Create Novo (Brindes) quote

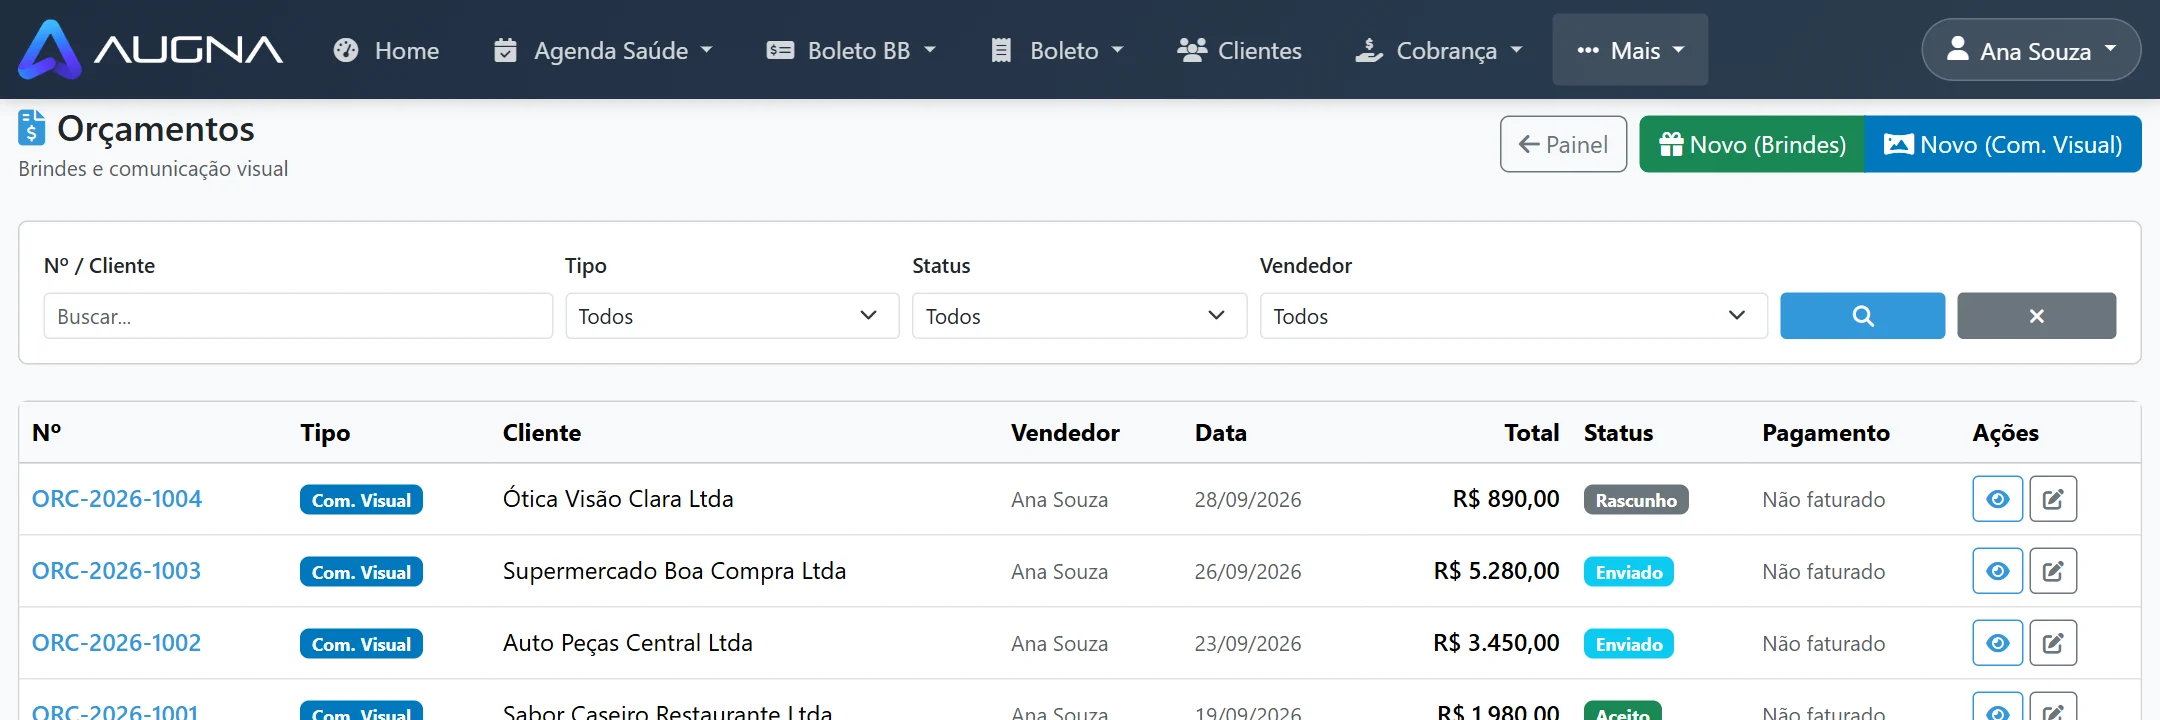(x=1752, y=144)
